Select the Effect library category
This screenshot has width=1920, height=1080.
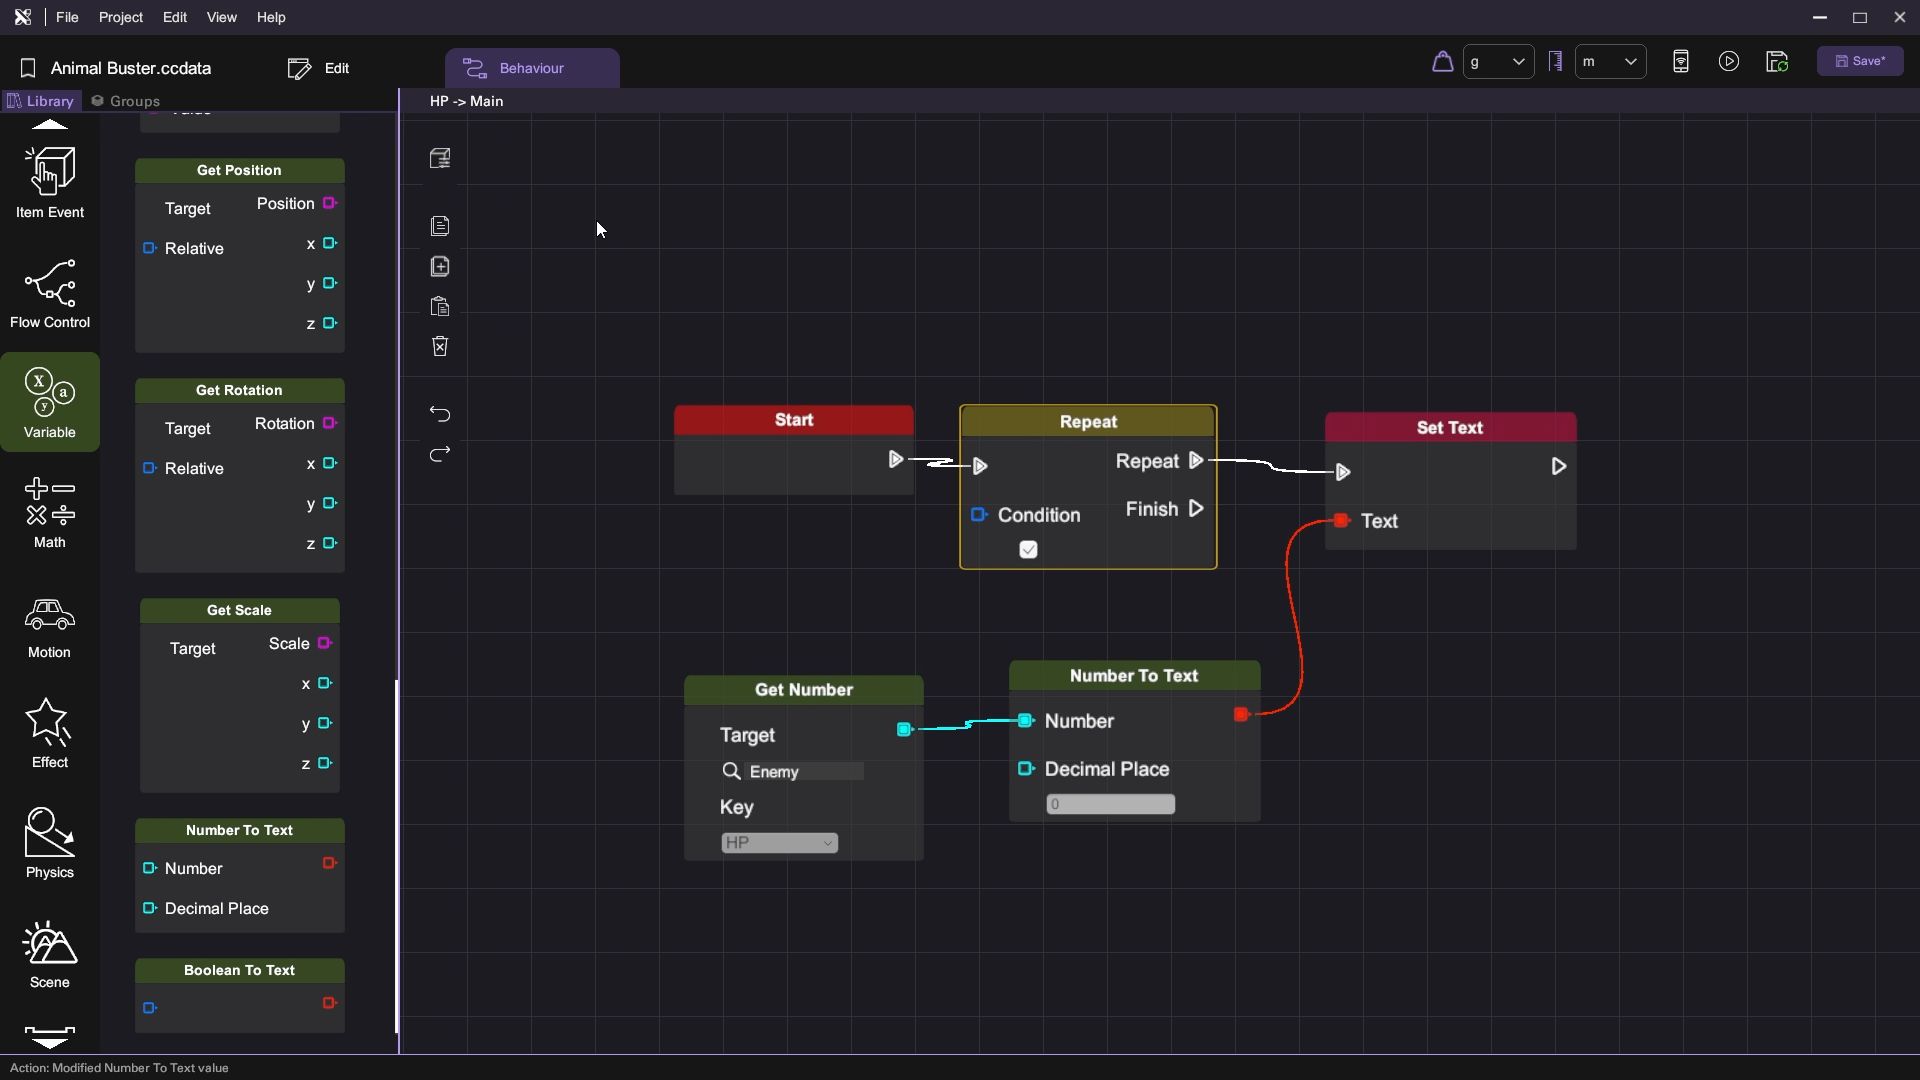[x=50, y=733]
